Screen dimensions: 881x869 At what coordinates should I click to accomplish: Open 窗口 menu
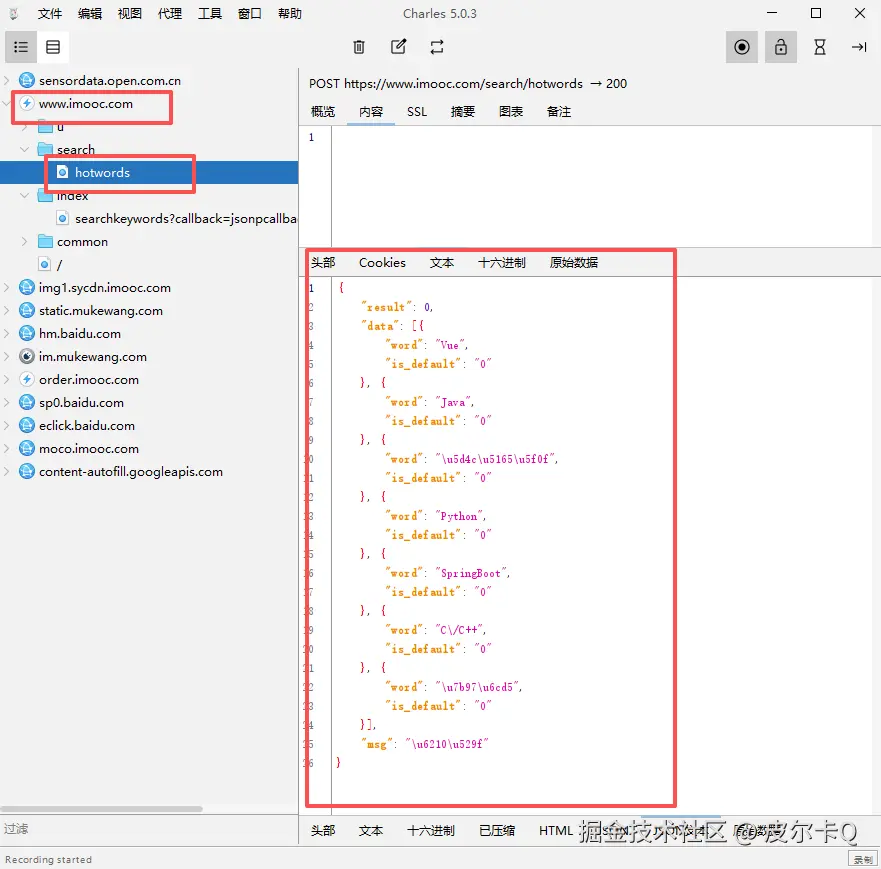[249, 13]
